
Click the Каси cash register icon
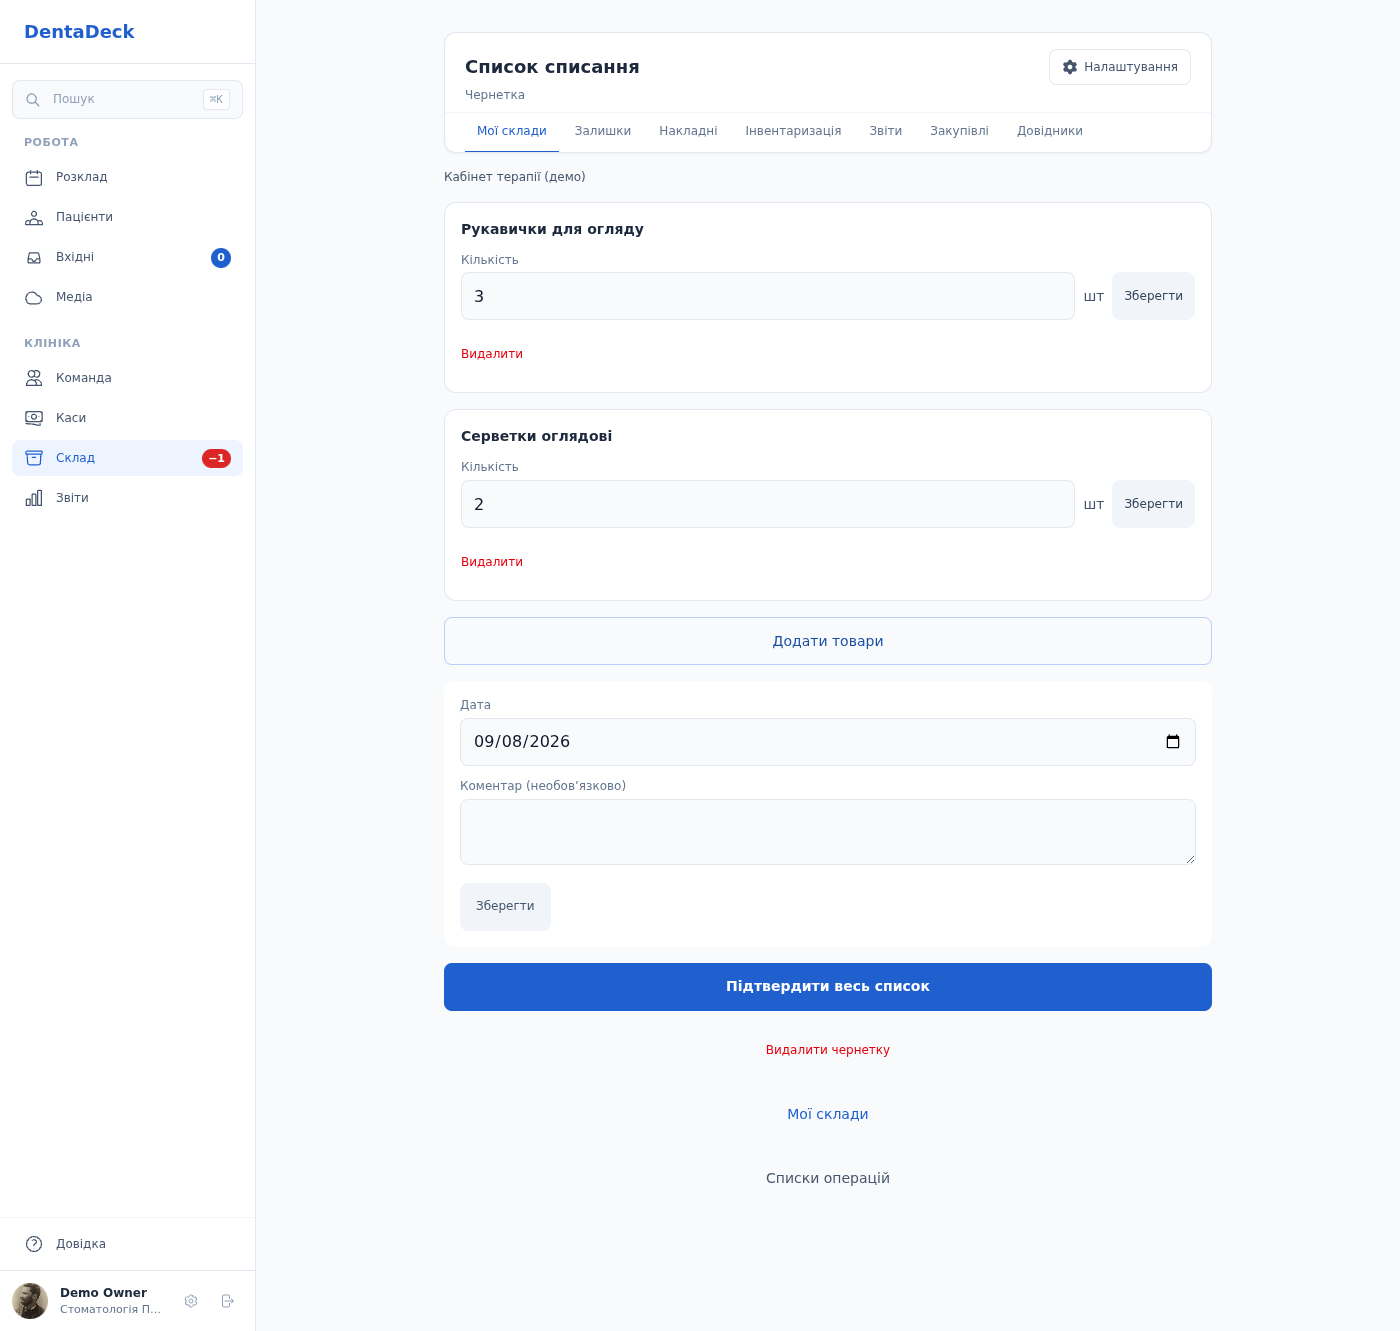click(34, 418)
